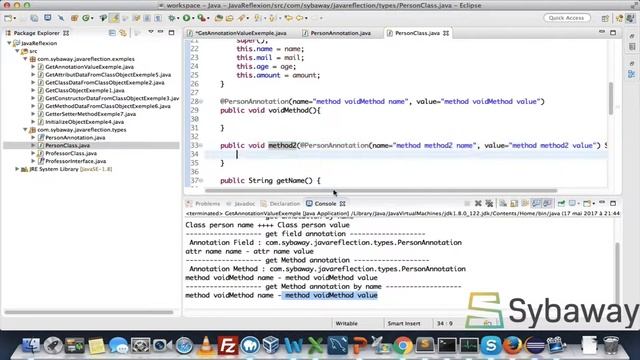
Task: Click the Save All toolbar icon
Action: pos(35,18)
